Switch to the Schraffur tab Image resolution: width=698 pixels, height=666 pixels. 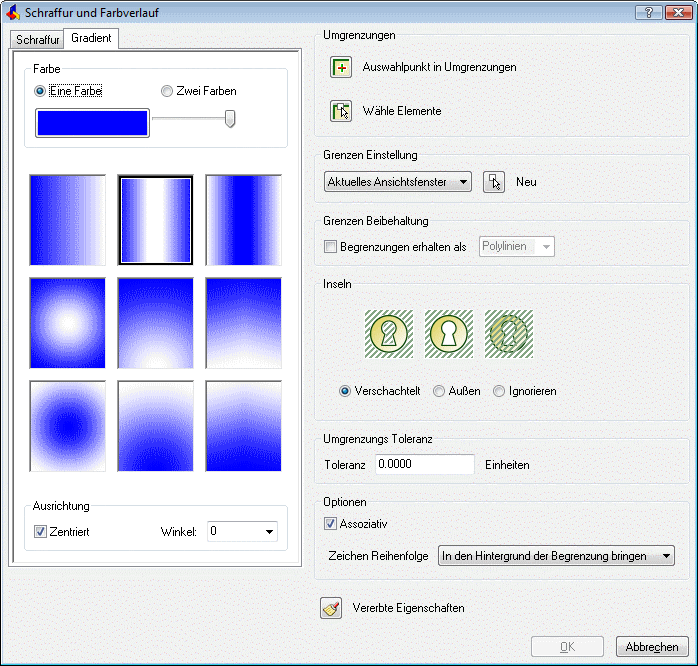(x=37, y=40)
